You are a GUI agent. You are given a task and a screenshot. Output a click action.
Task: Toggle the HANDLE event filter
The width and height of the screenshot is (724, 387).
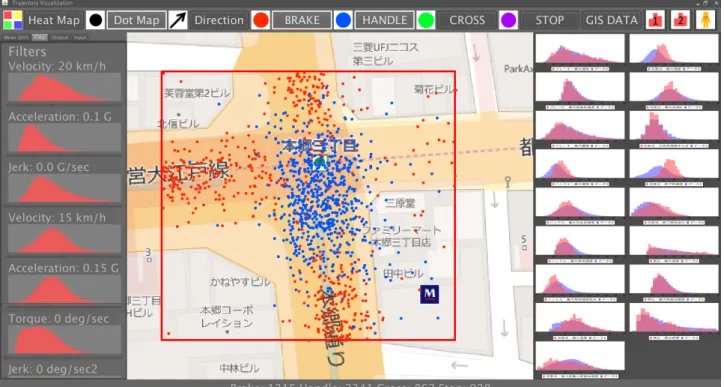tap(384, 20)
